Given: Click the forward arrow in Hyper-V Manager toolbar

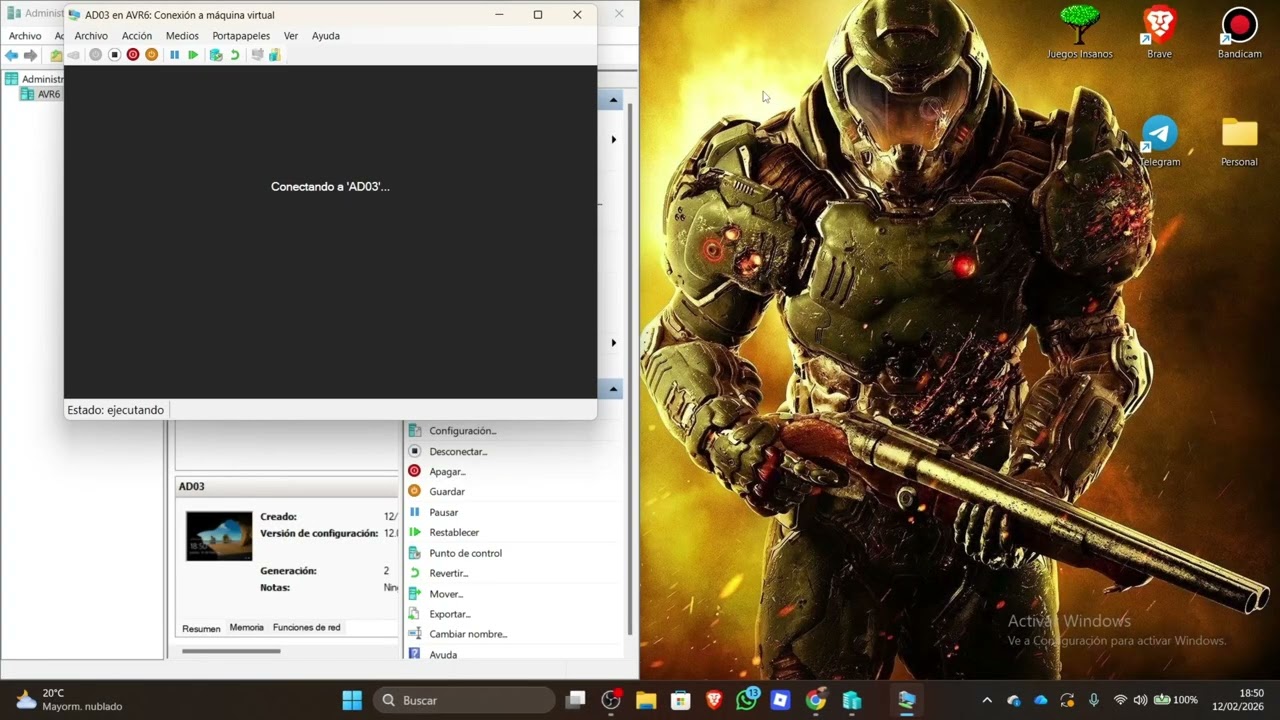Looking at the screenshot, I should (31, 55).
